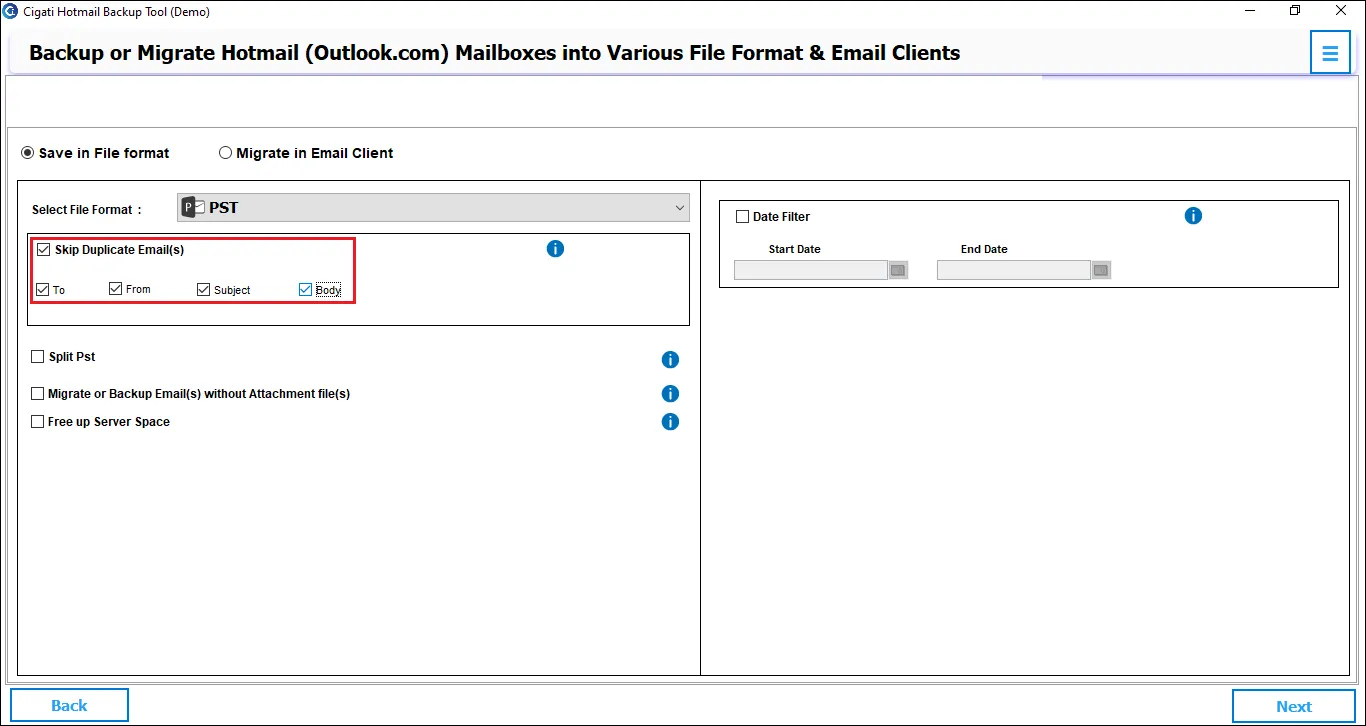
Task: Check Migrate or Backup without Attachment file(s)
Action: 38,394
